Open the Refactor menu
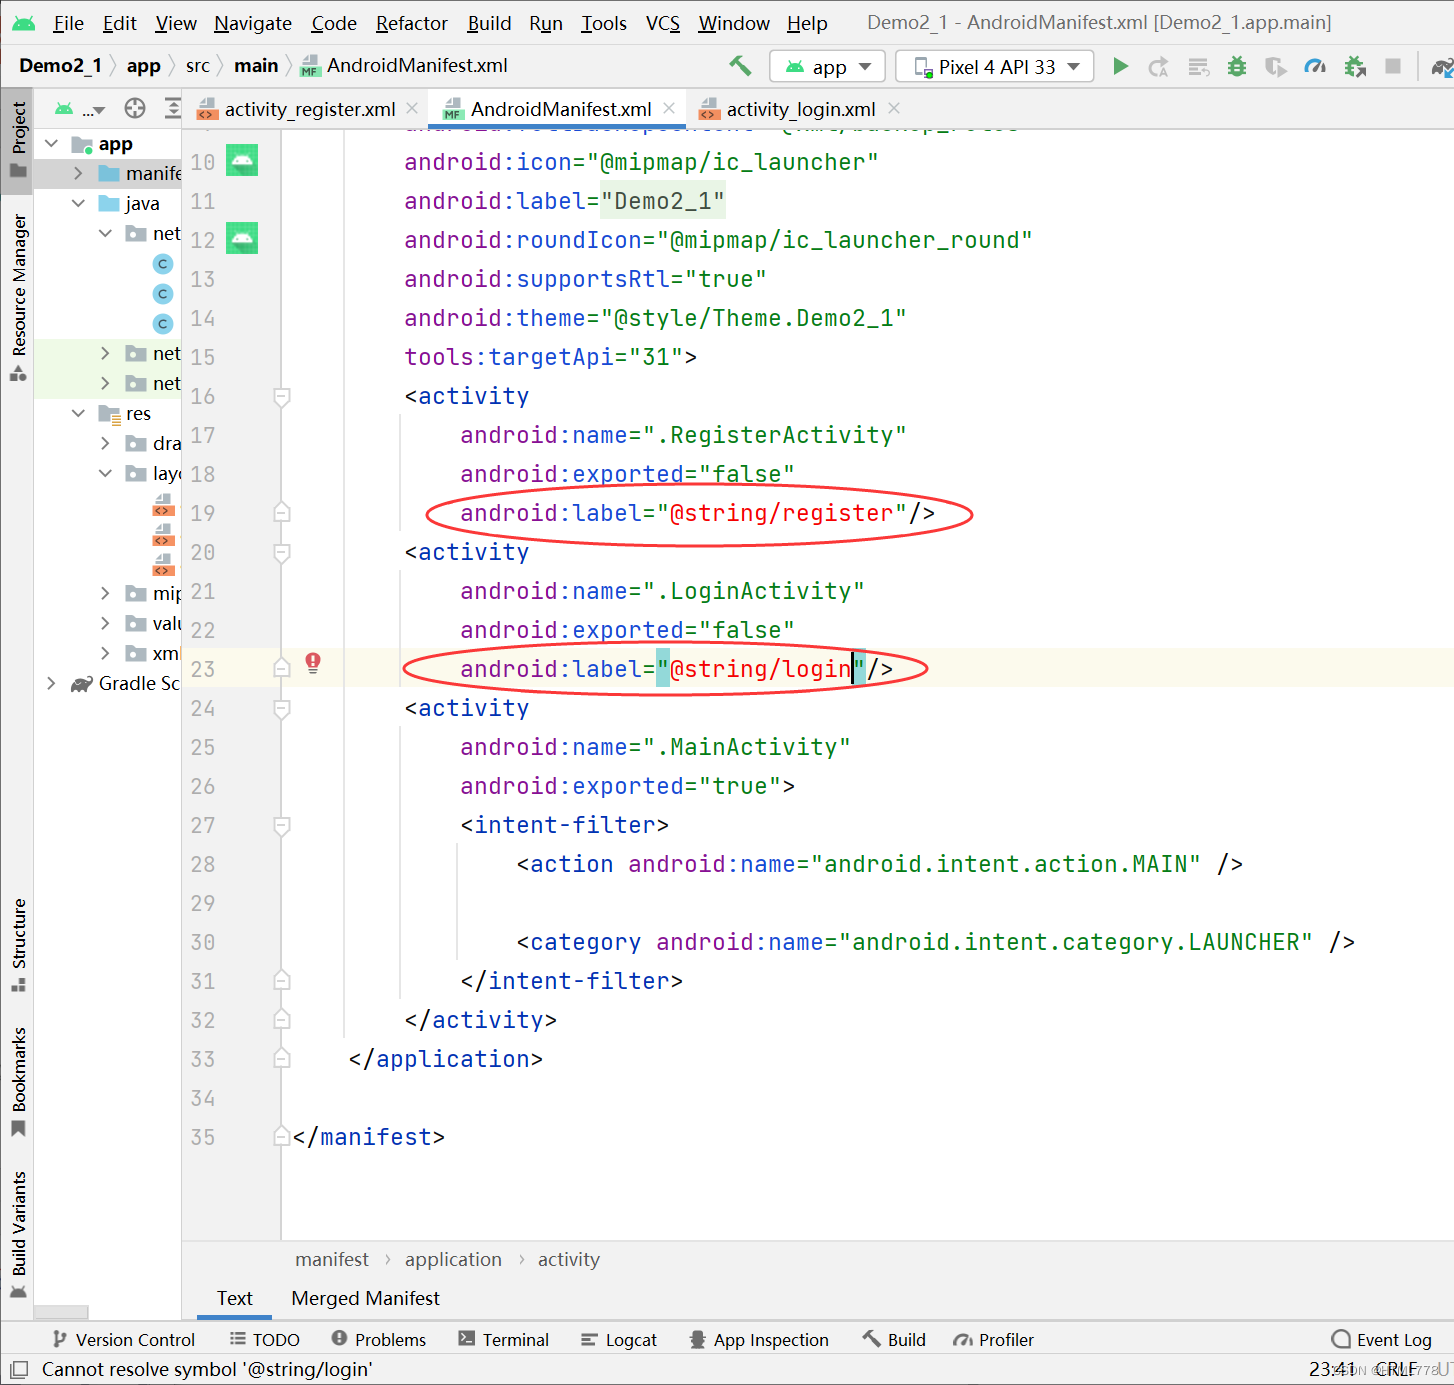Image resolution: width=1454 pixels, height=1385 pixels. coord(411,23)
